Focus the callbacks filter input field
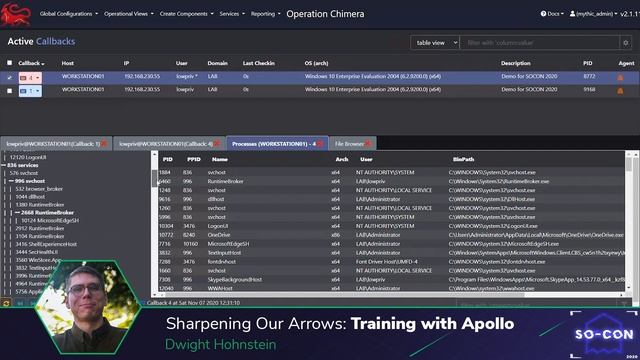This screenshot has height=360, width=640. tap(540, 42)
